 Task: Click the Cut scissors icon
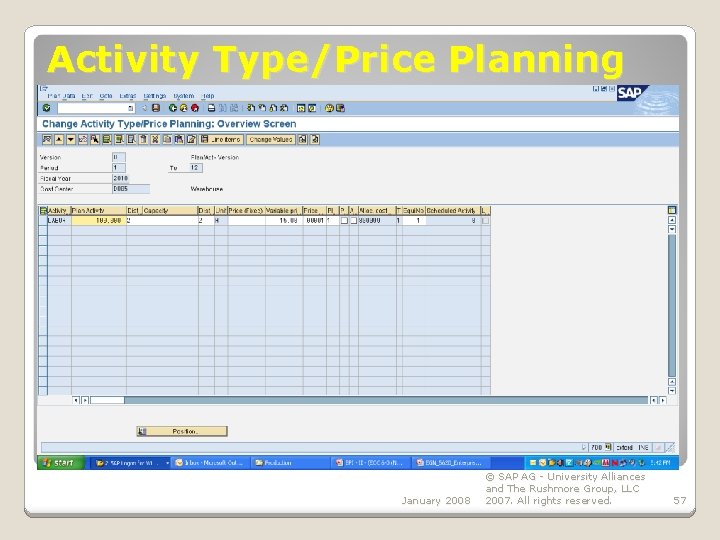point(155,139)
